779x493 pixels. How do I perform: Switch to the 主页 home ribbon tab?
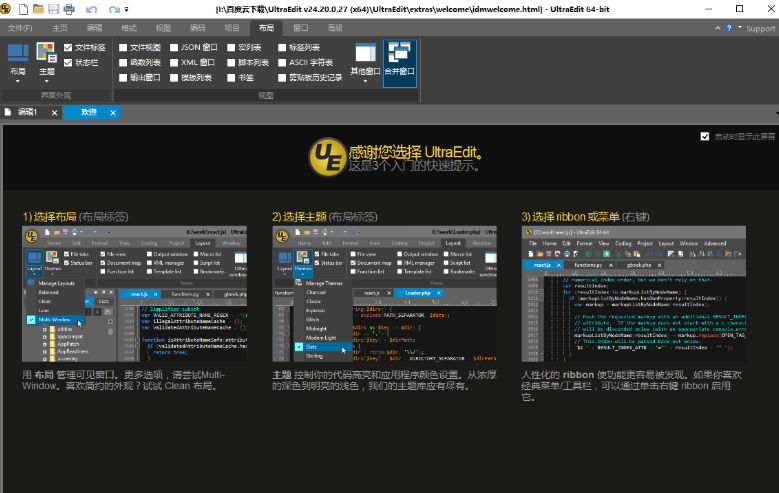[60, 28]
